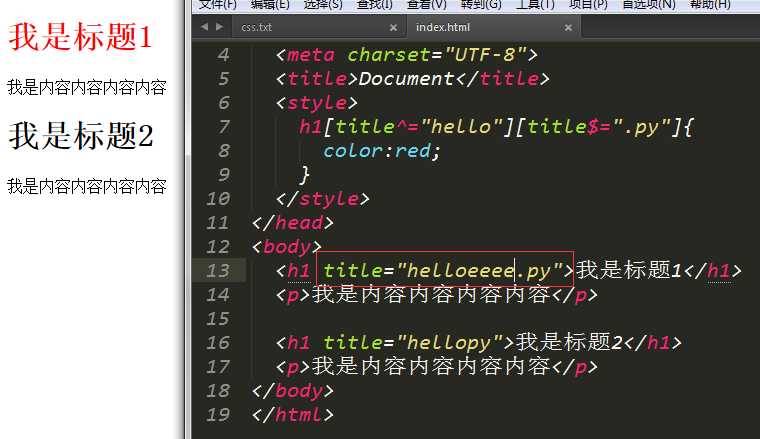Click the [title^="hello"] selector part

(418, 127)
